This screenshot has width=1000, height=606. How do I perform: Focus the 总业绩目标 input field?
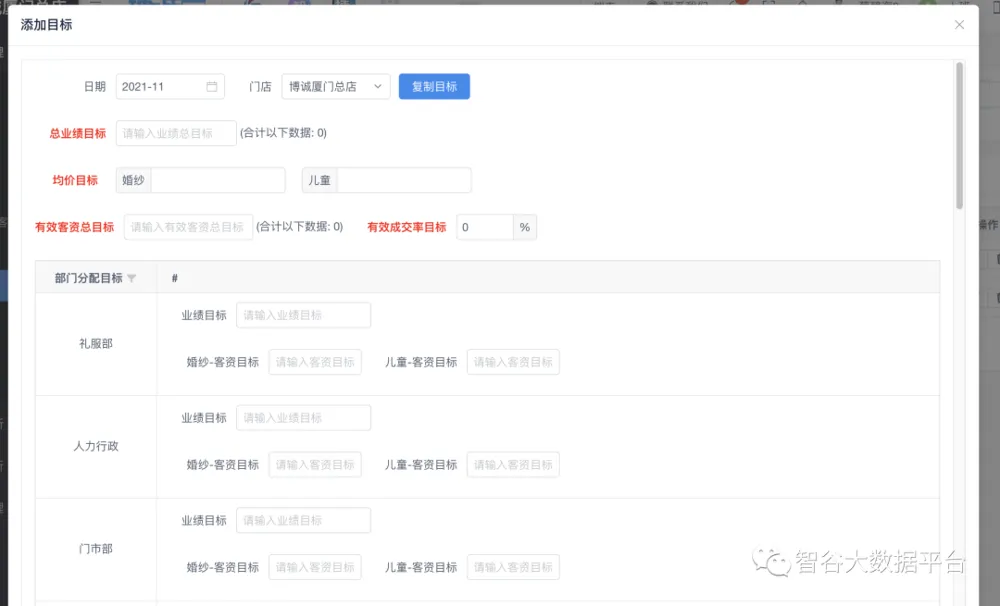(176, 133)
